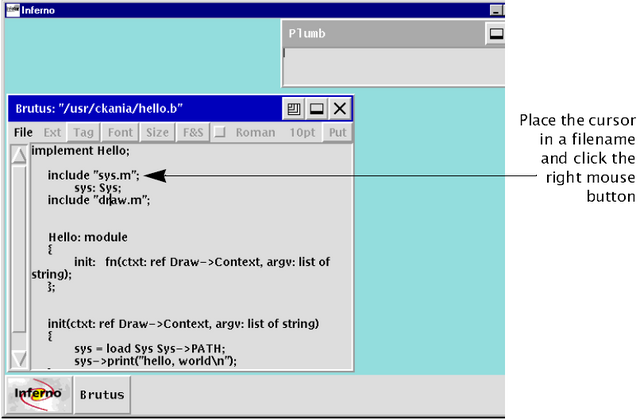The image size is (640, 420).
Task: Click the text "draw.m" in the editor
Action: (x=120, y=200)
